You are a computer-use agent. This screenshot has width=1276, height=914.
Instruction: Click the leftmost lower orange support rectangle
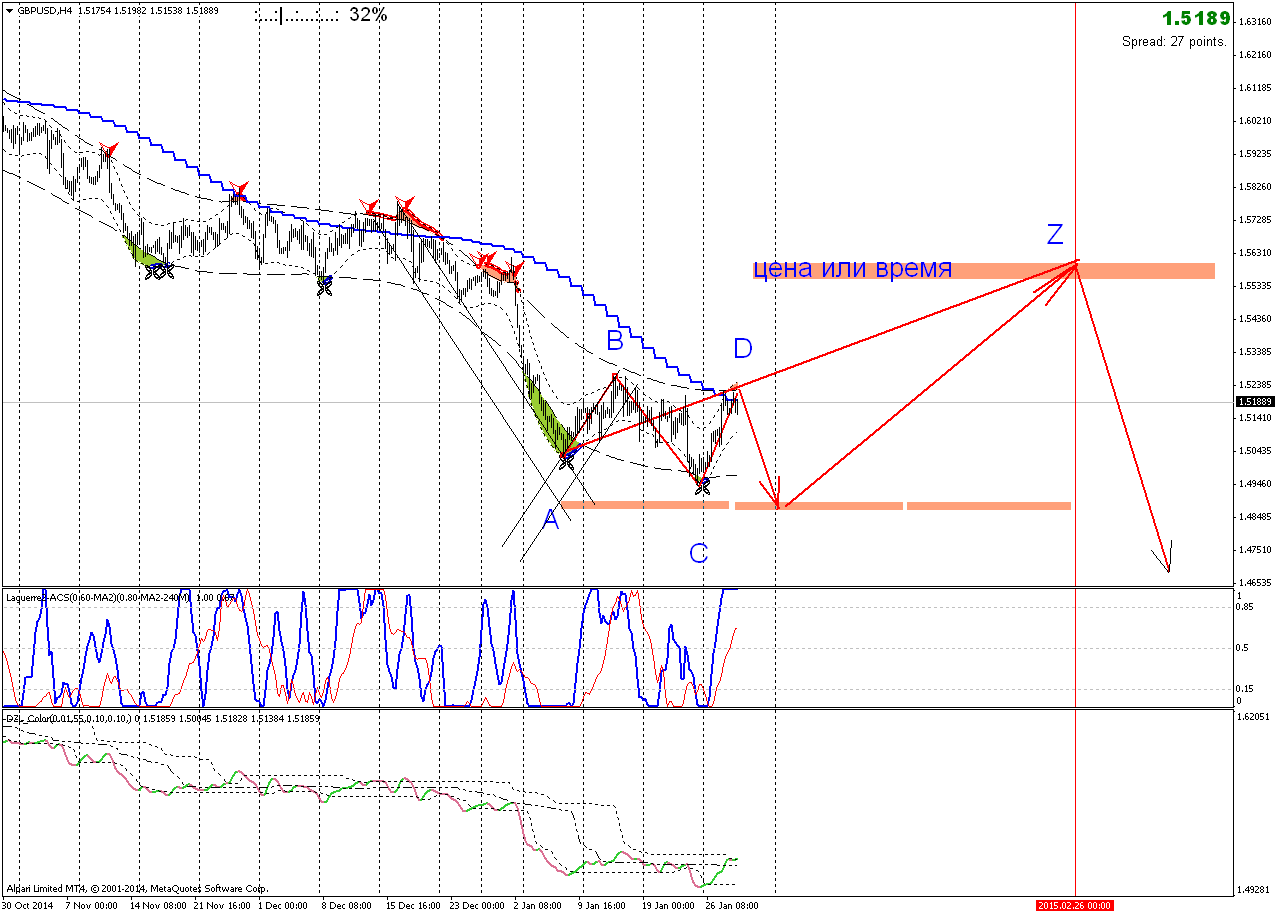[645, 505]
